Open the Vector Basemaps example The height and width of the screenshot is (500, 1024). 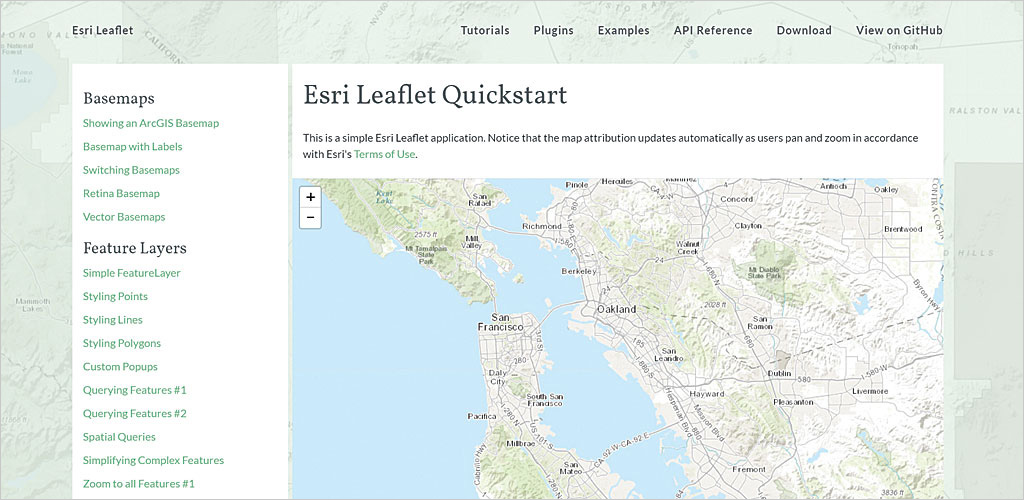[x=124, y=217]
